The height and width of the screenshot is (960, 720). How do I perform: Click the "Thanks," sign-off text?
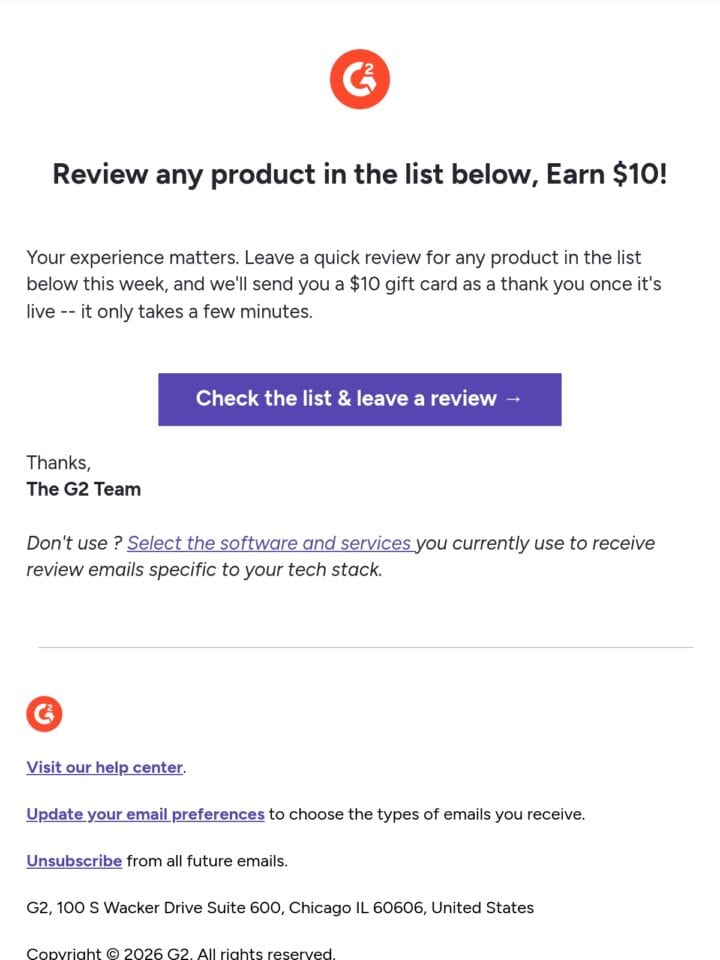coord(59,463)
